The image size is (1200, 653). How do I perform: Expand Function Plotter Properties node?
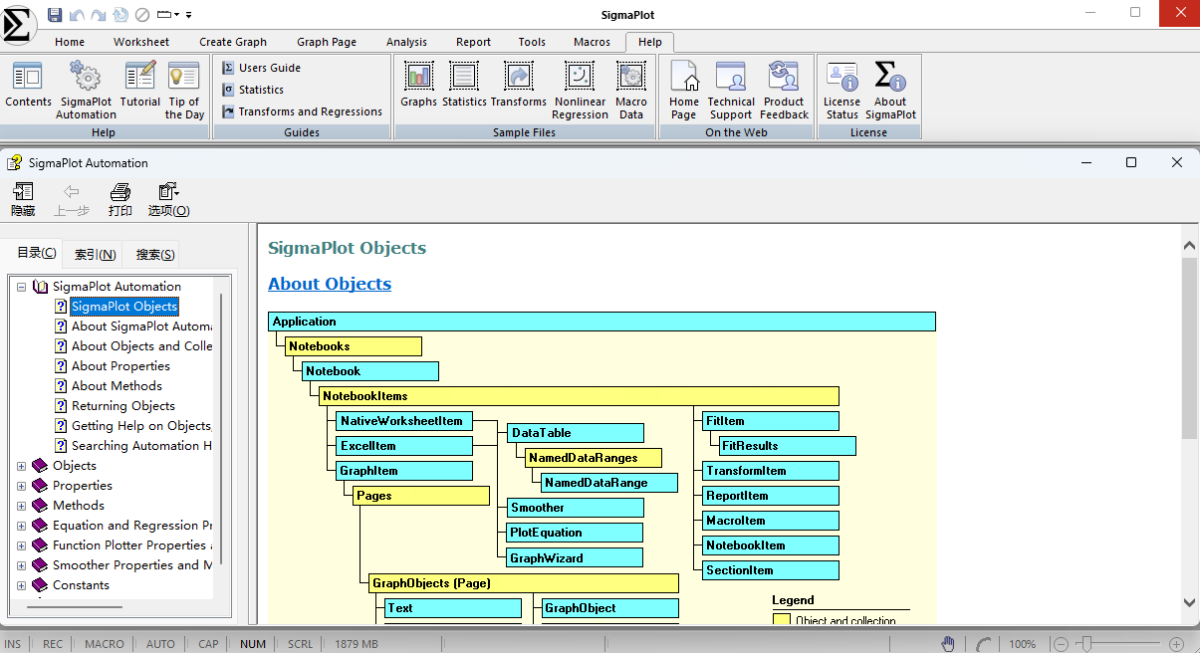click(x=22, y=546)
